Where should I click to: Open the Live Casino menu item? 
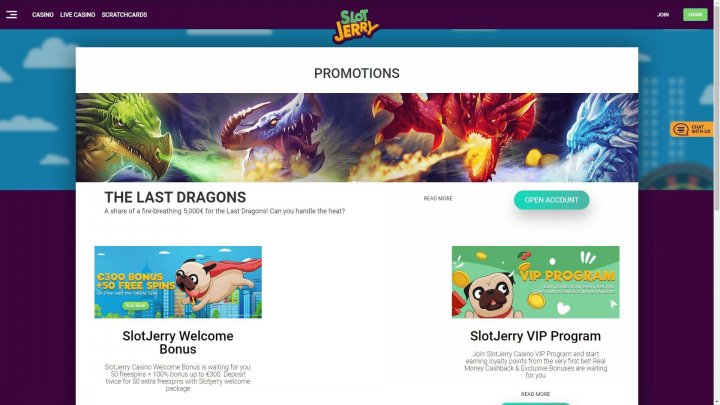tap(78, 15)
